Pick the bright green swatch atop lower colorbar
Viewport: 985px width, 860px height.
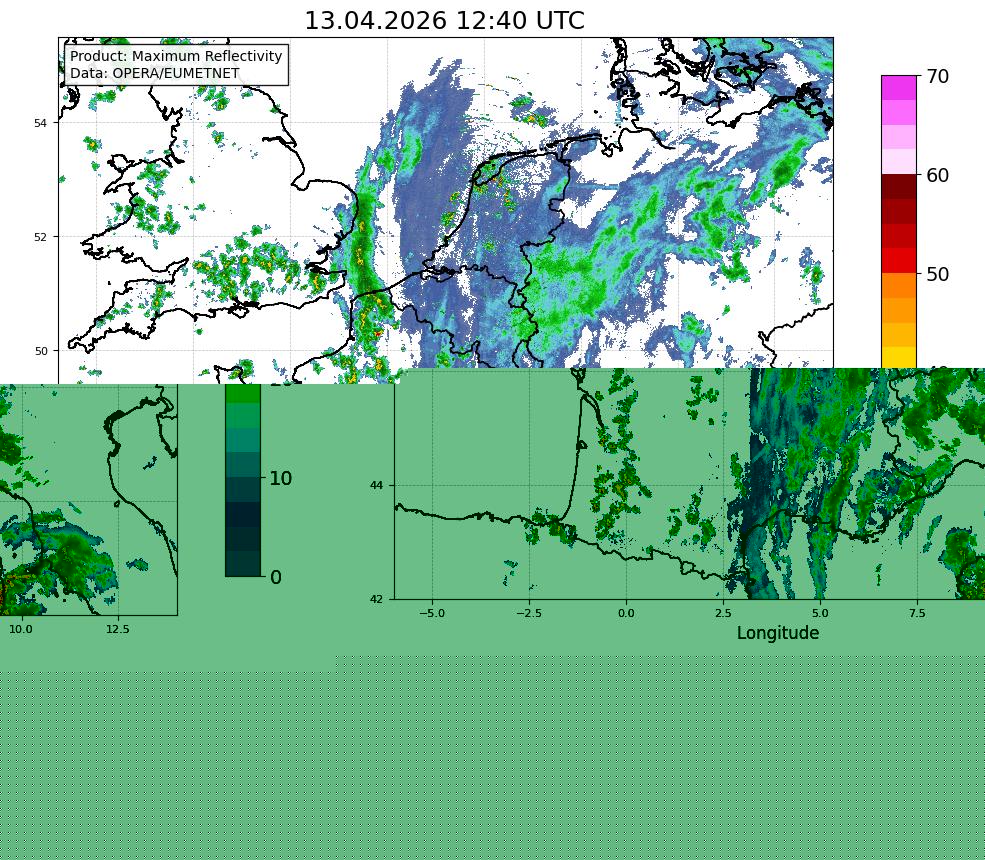[x=242, y=393]
